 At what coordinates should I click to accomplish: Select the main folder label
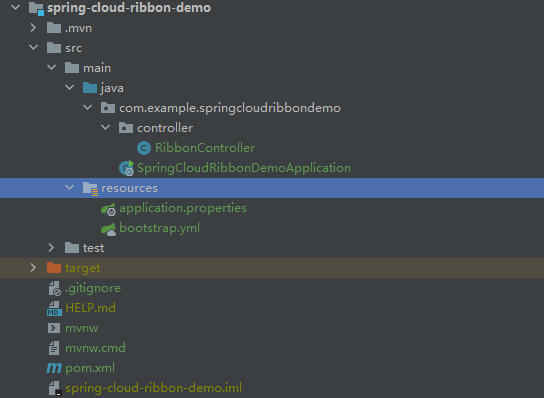click(97, 68)
